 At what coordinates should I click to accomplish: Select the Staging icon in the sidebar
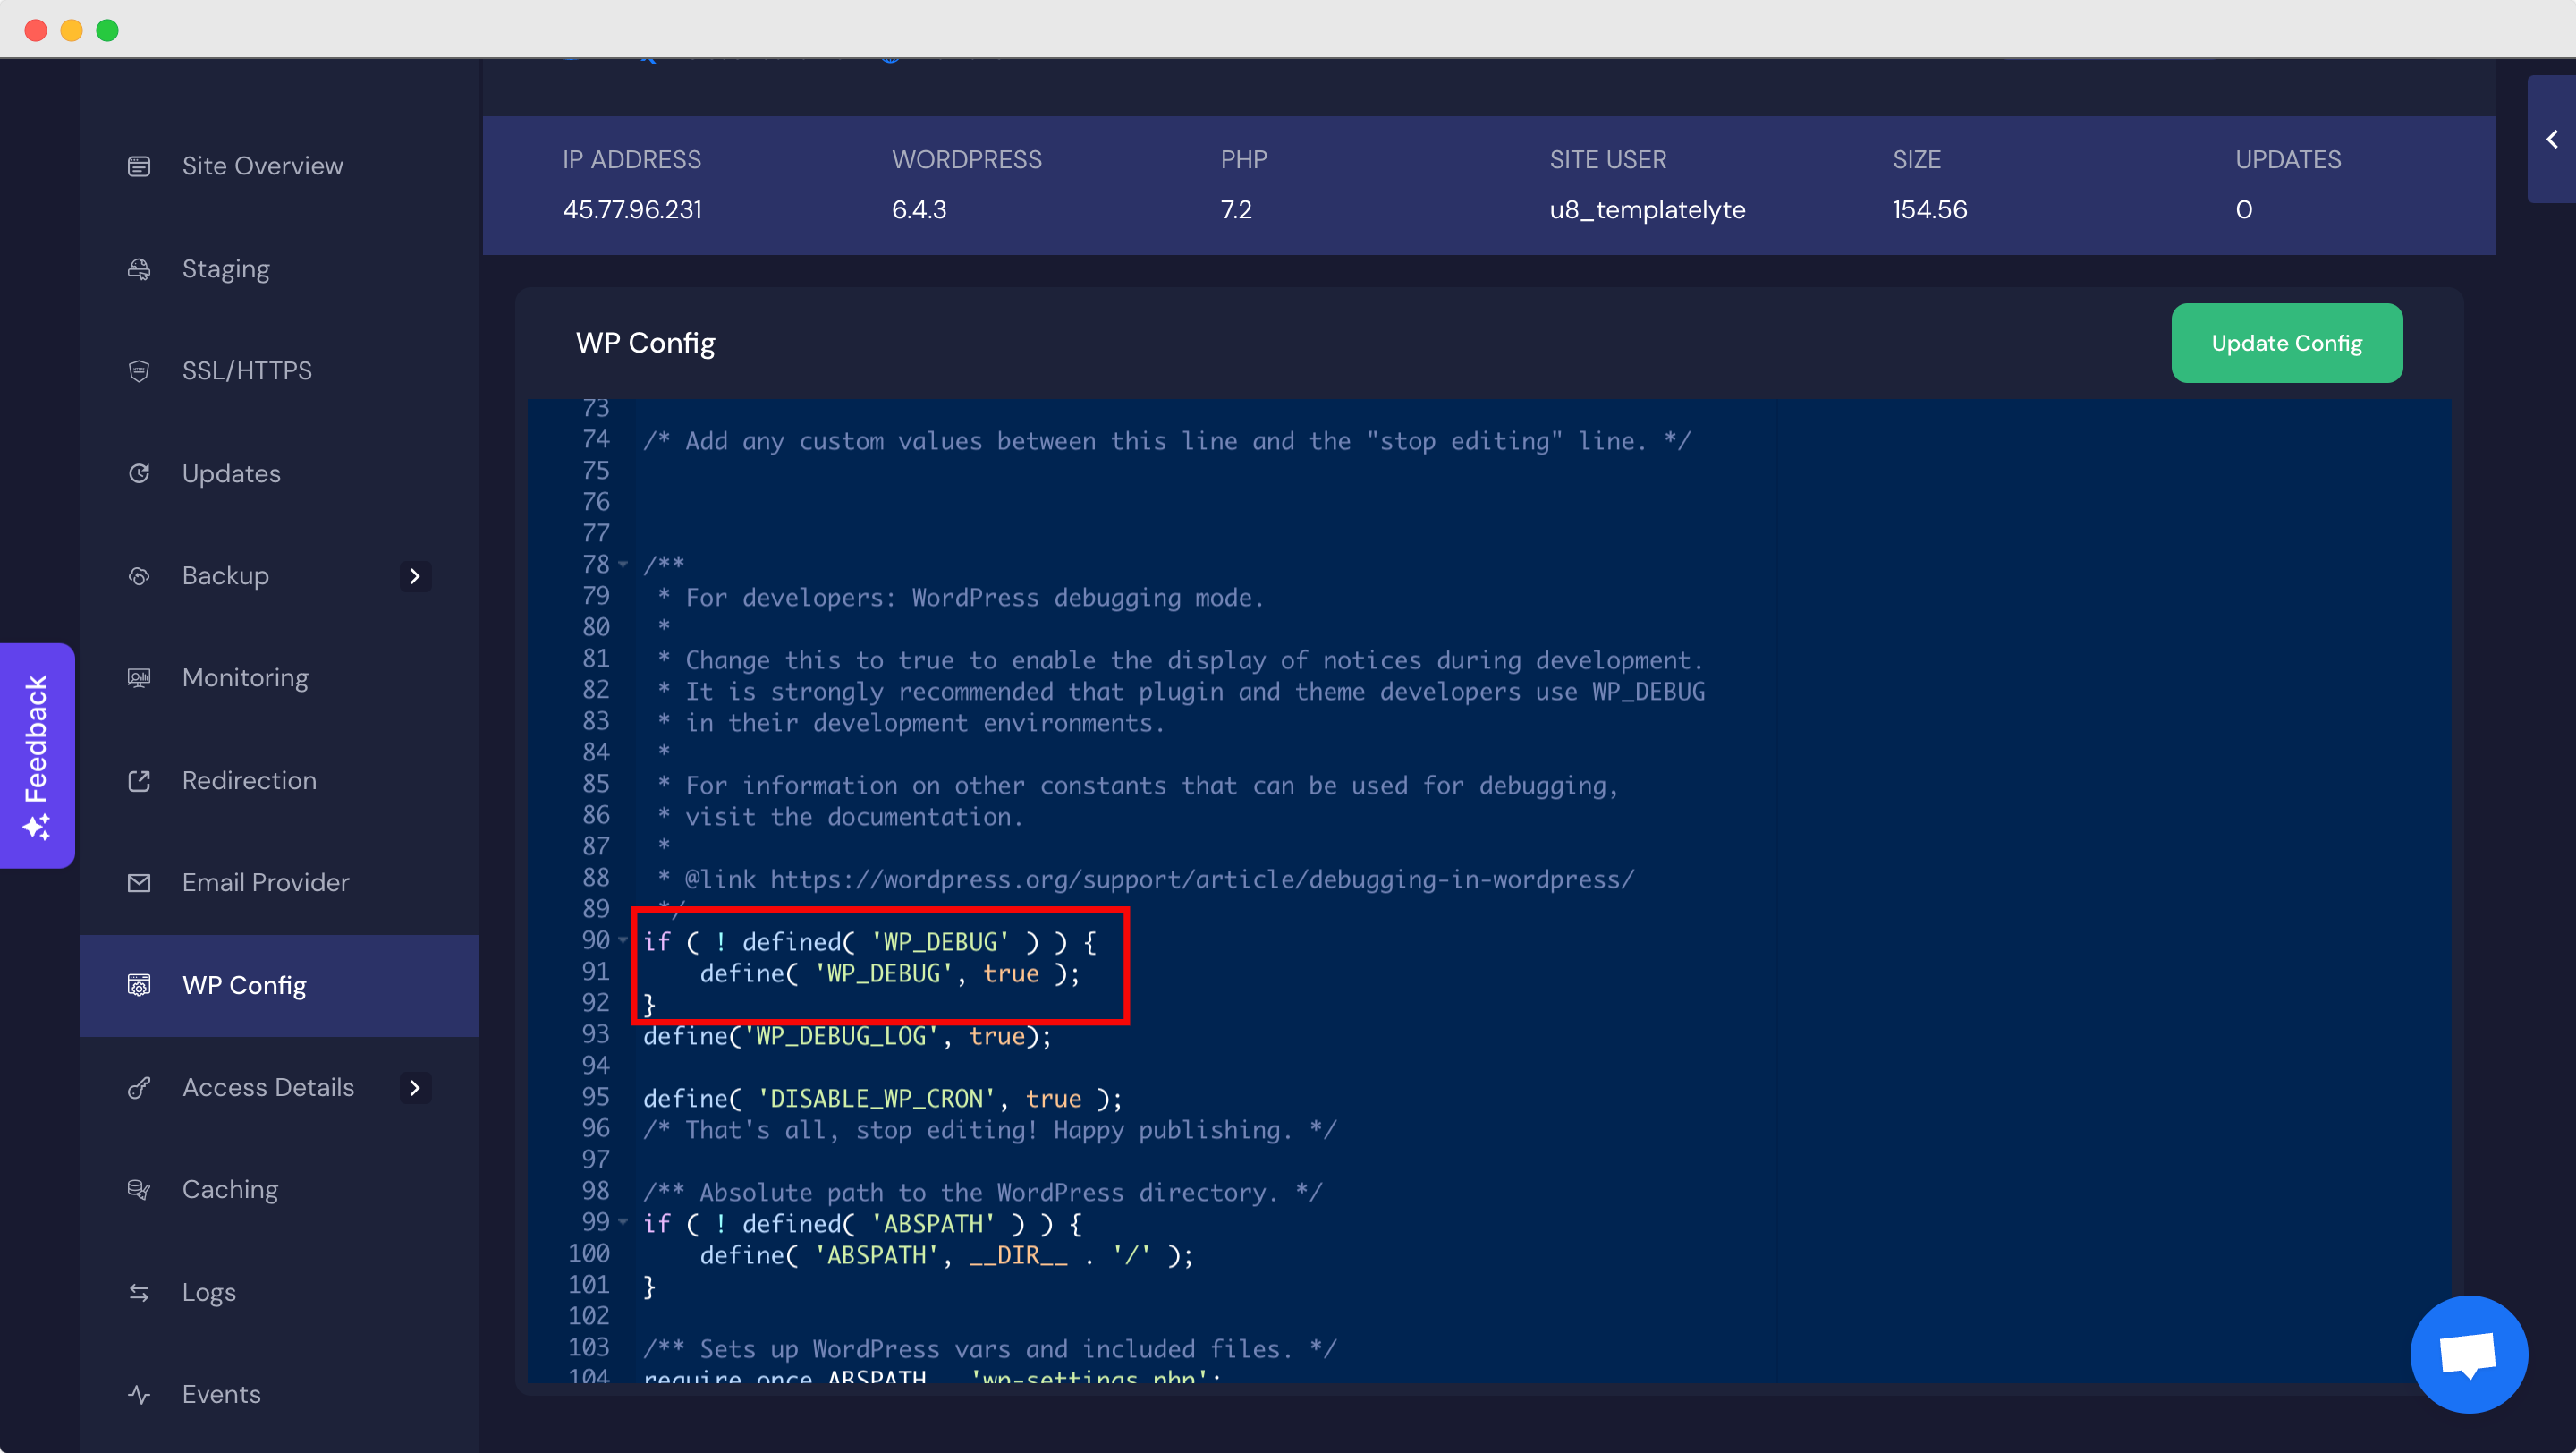click(x=139, y=268)
